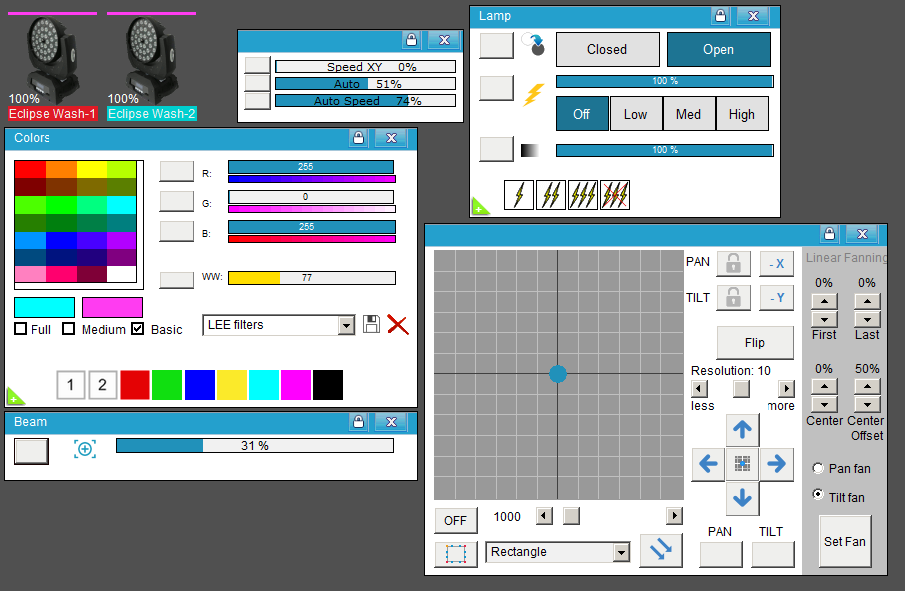Screen dimensions: 905x591
Task: Click the Open shutter button
Action: [719, 50]
